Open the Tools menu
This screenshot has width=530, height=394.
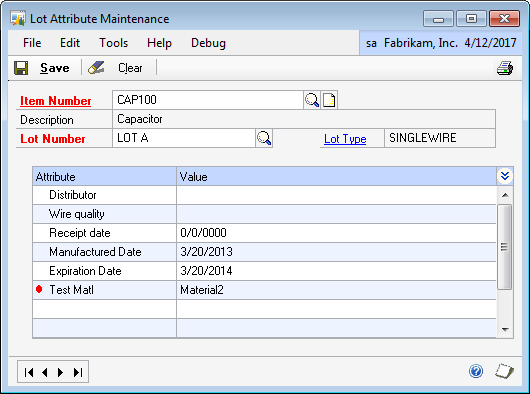[114, 43]
